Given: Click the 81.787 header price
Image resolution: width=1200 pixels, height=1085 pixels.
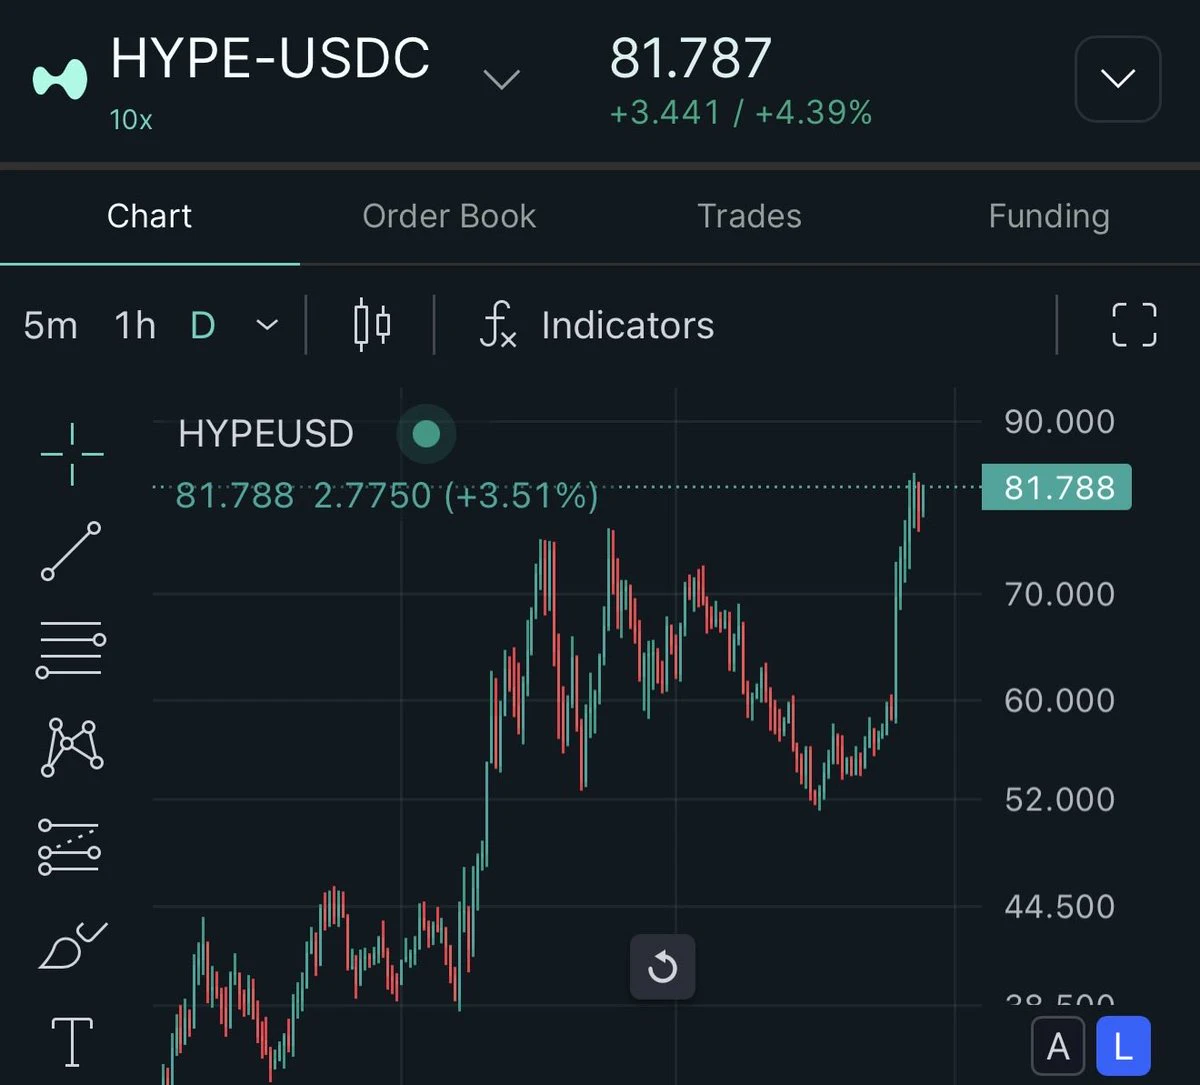Looking at the screenshot, I should point(691,58).
